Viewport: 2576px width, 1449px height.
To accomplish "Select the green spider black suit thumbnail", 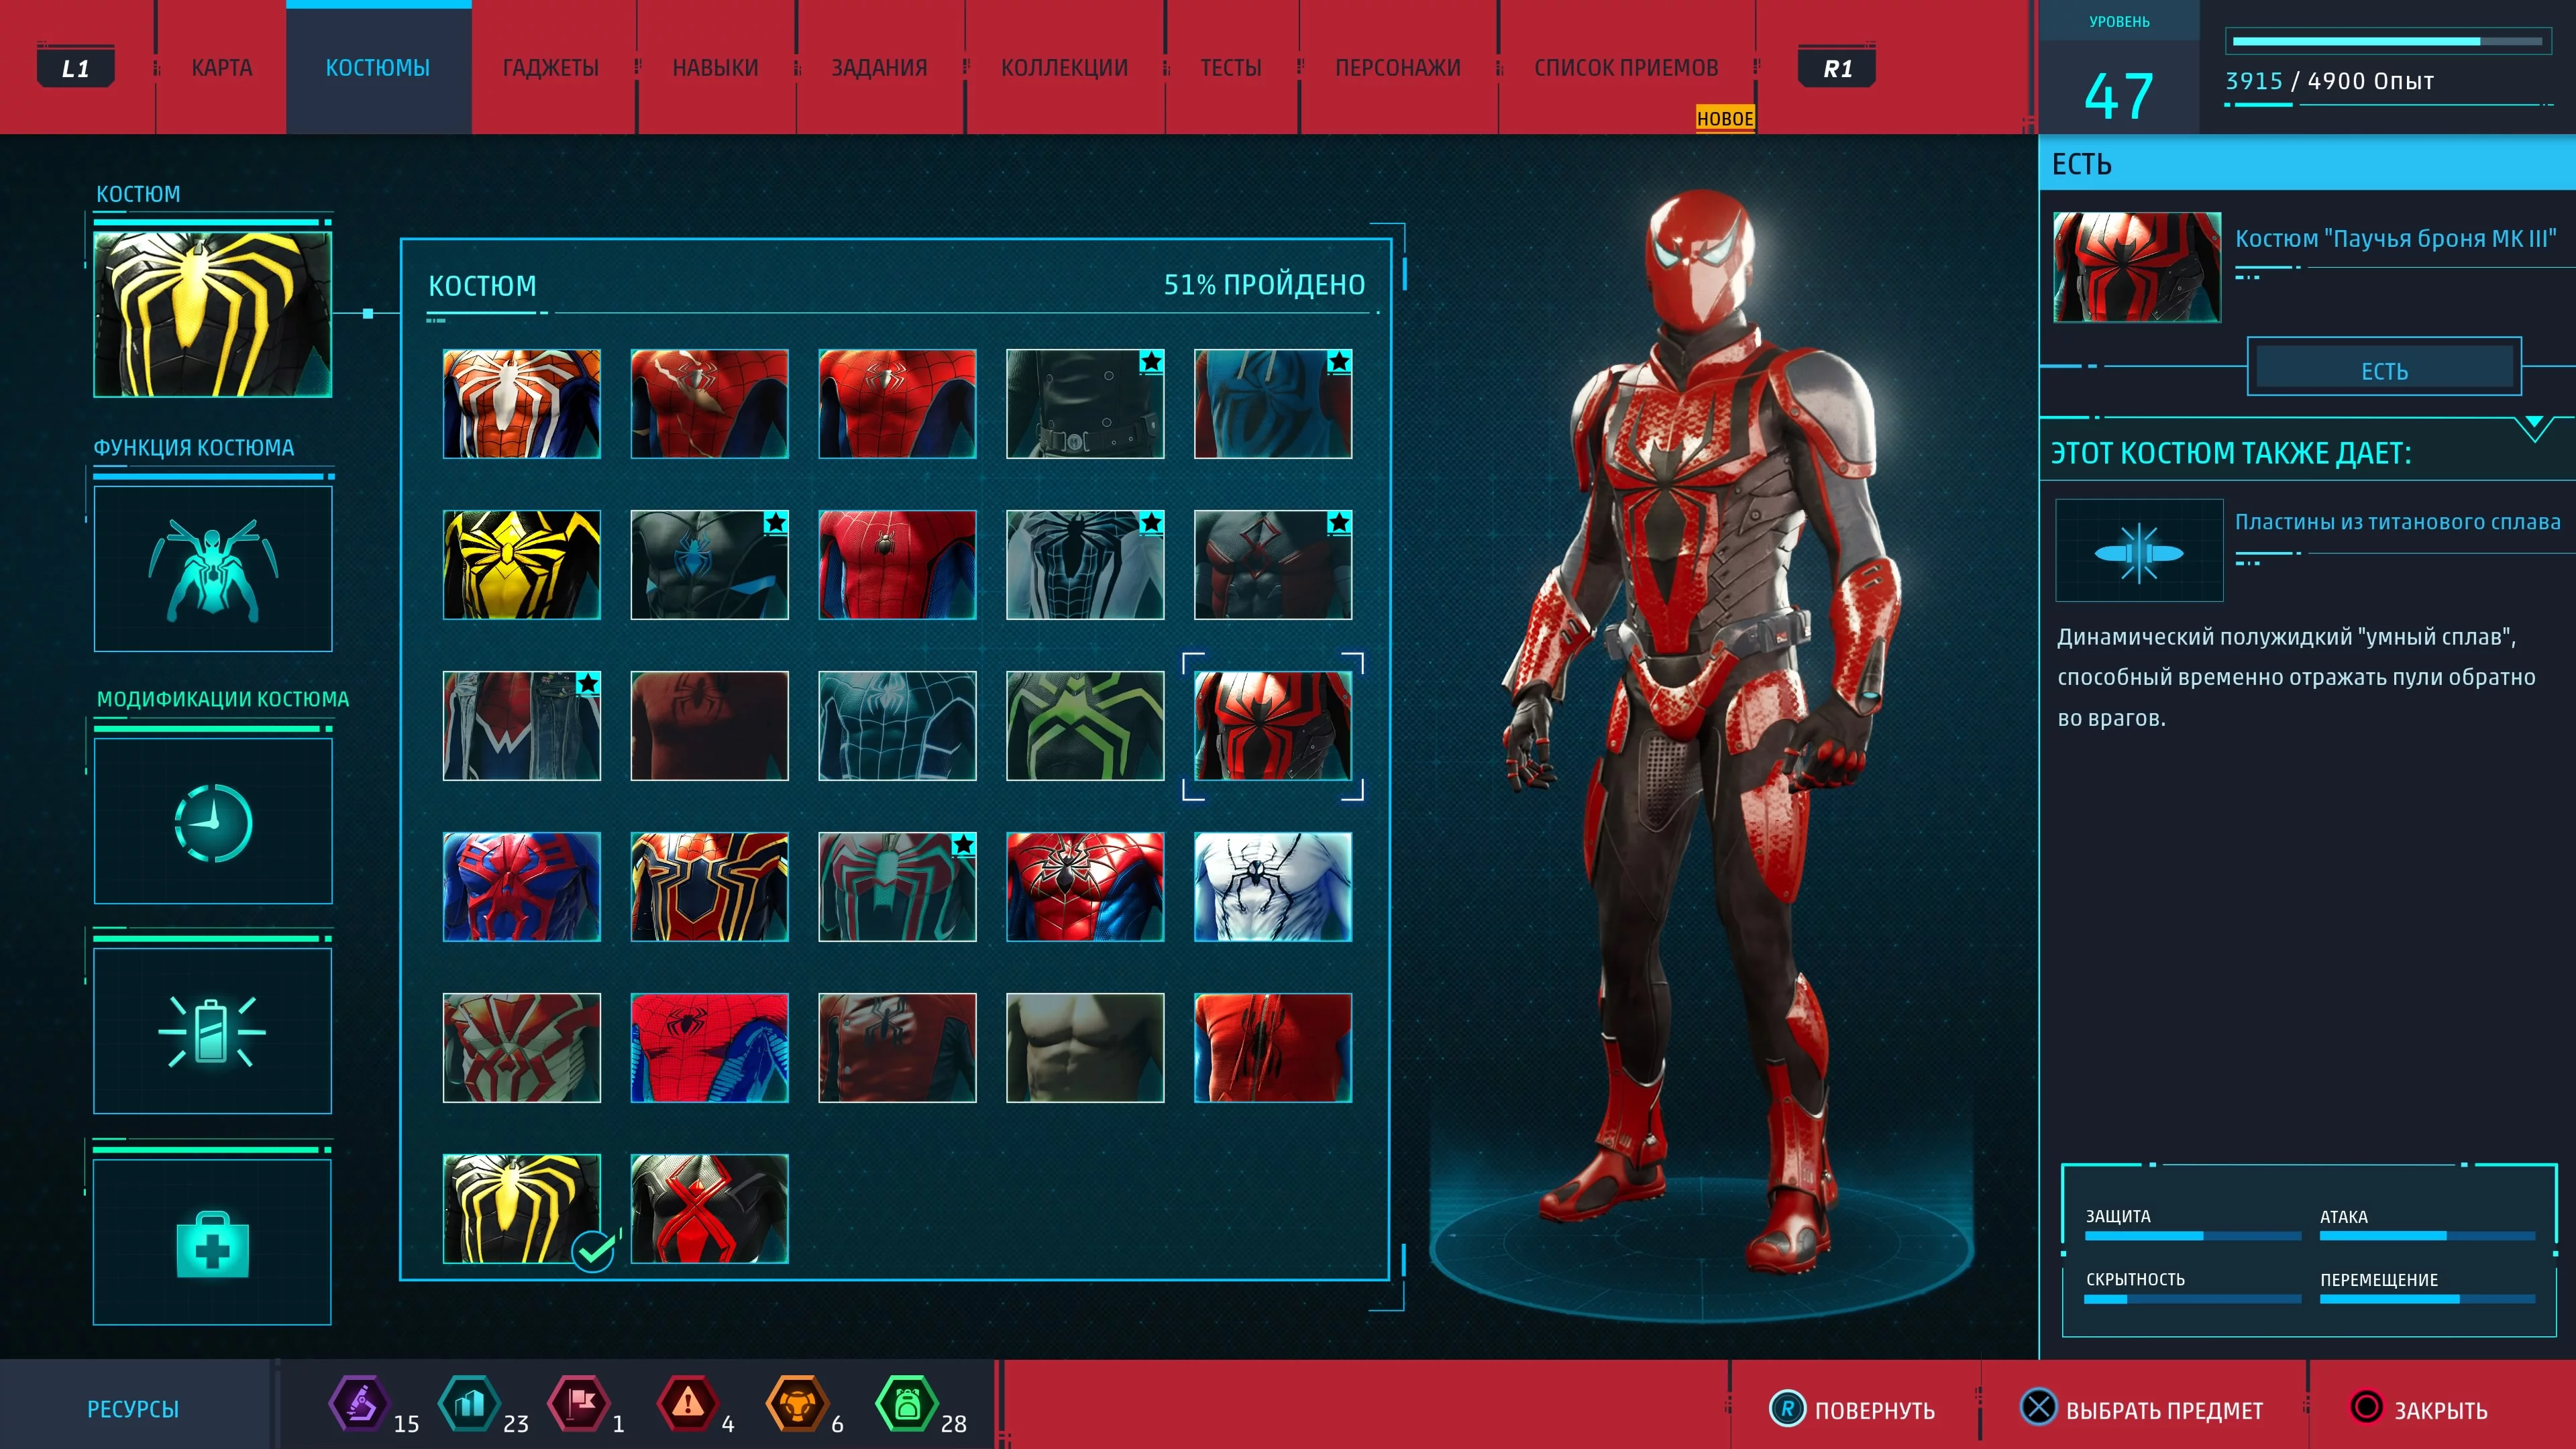I will (1085, 726).
